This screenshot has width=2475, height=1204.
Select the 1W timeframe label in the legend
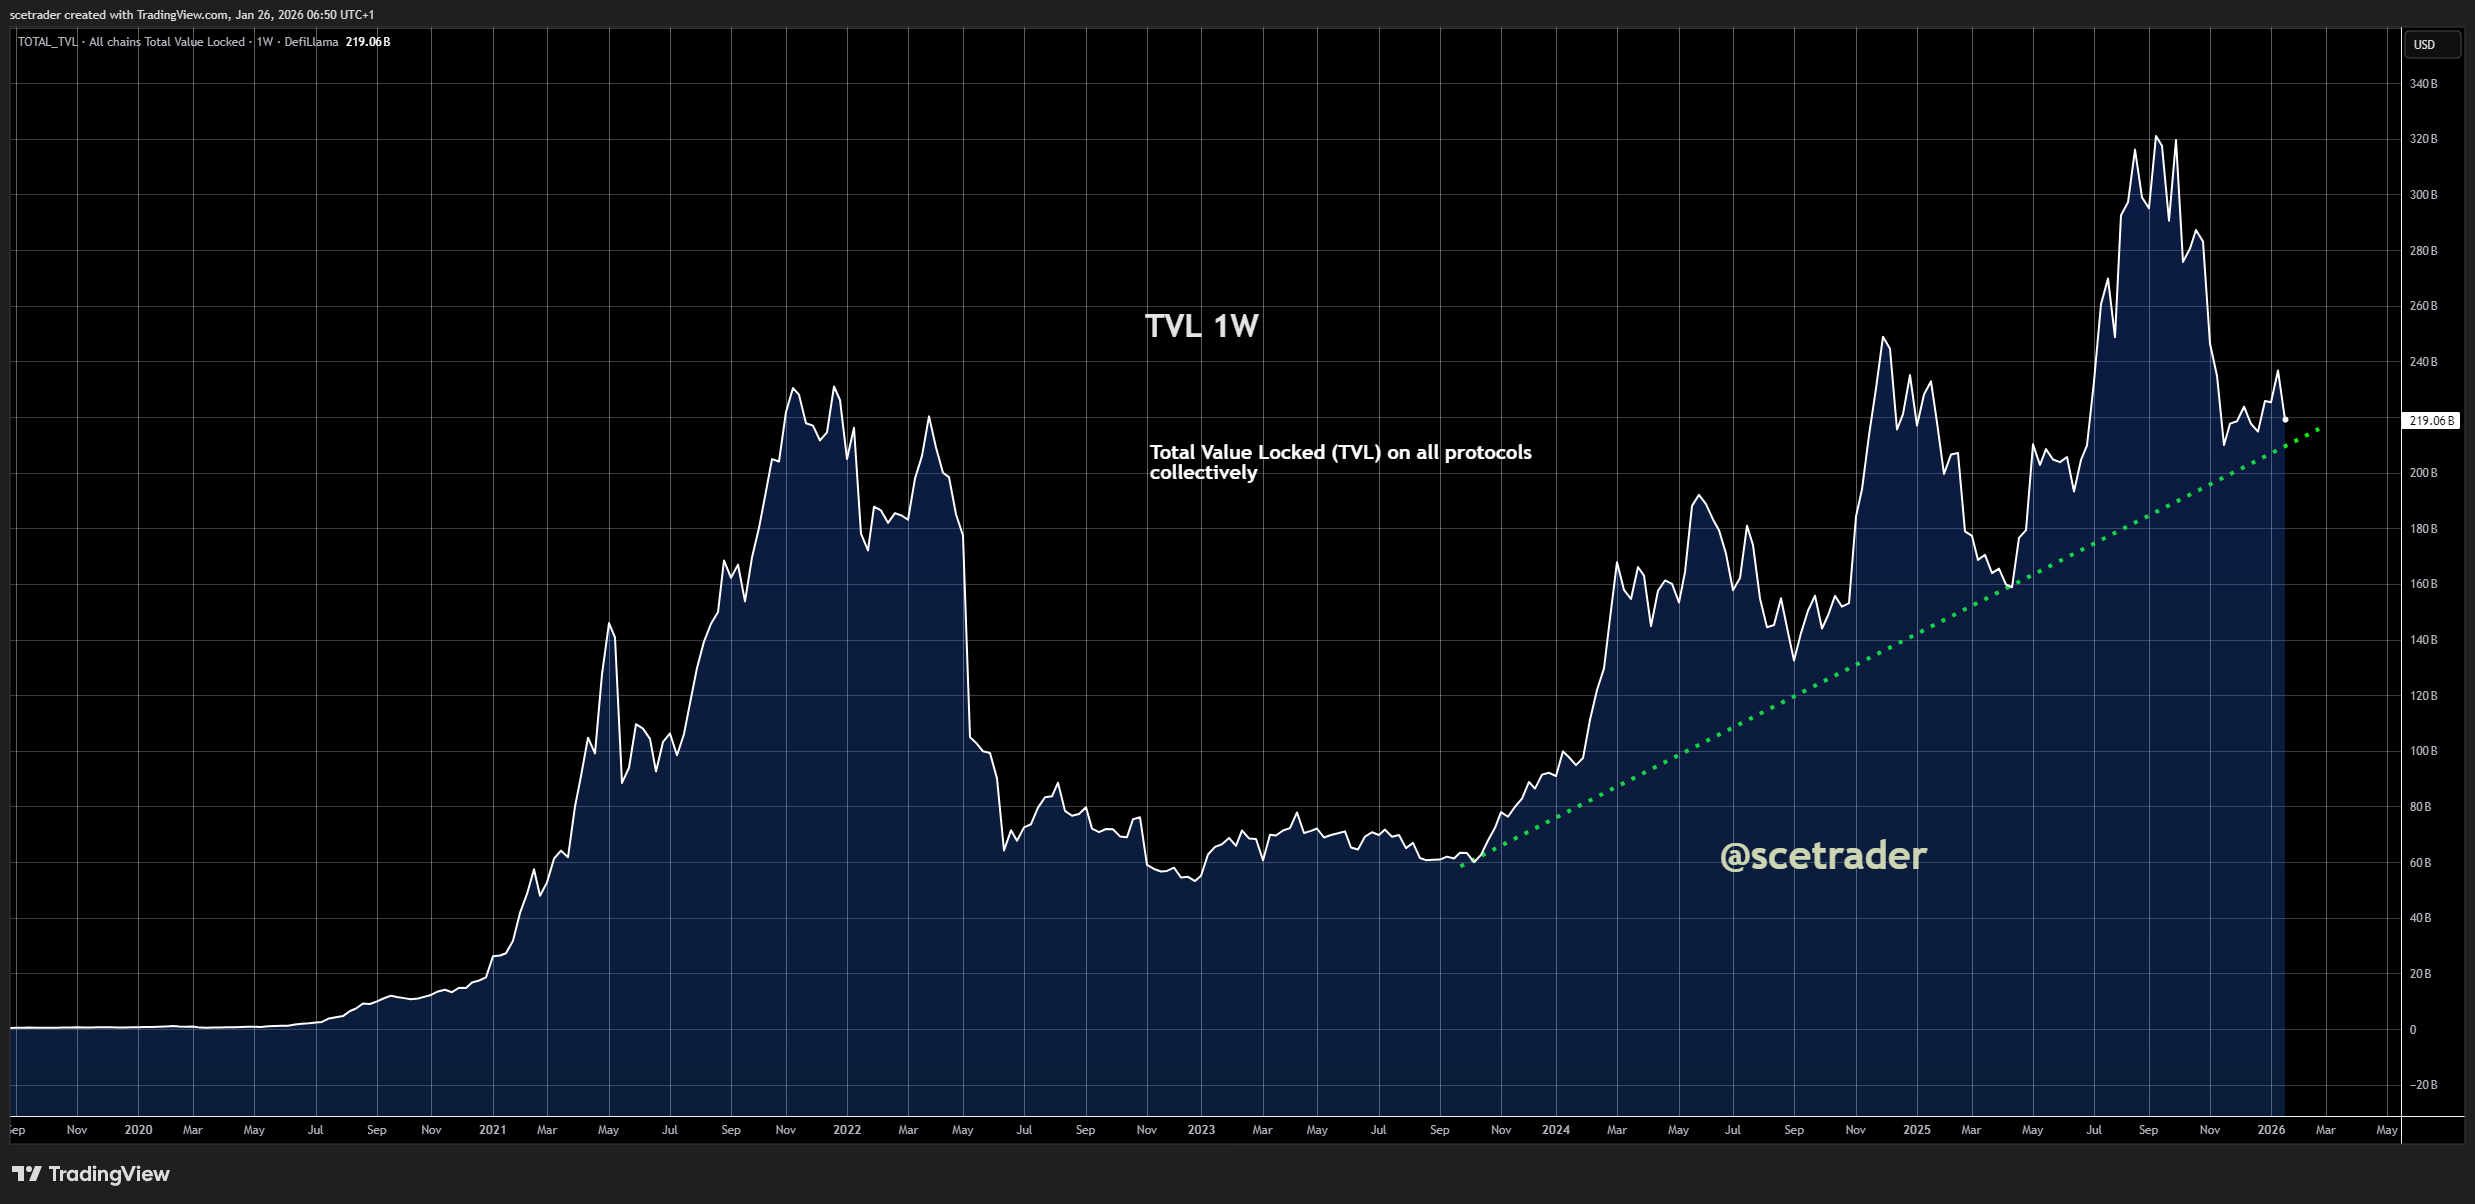(264, 42)
